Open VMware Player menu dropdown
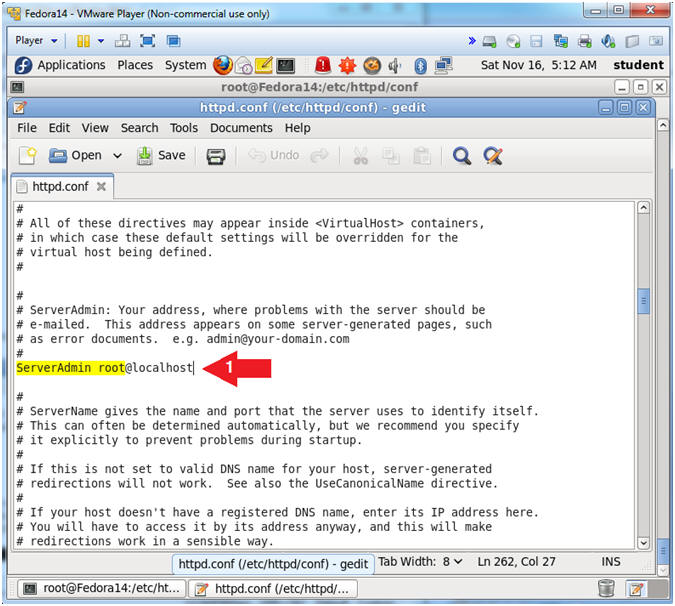The height and width of the screenshot is (606, 675). point(36,40)
